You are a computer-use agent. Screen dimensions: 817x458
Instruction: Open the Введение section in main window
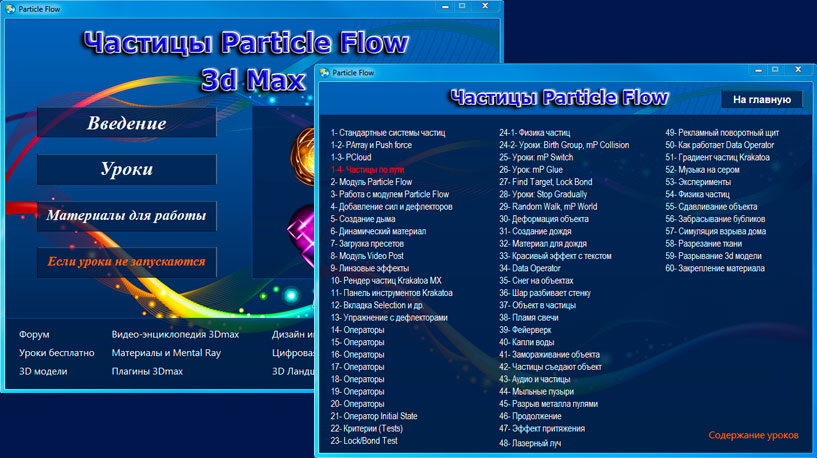(127, 123)
